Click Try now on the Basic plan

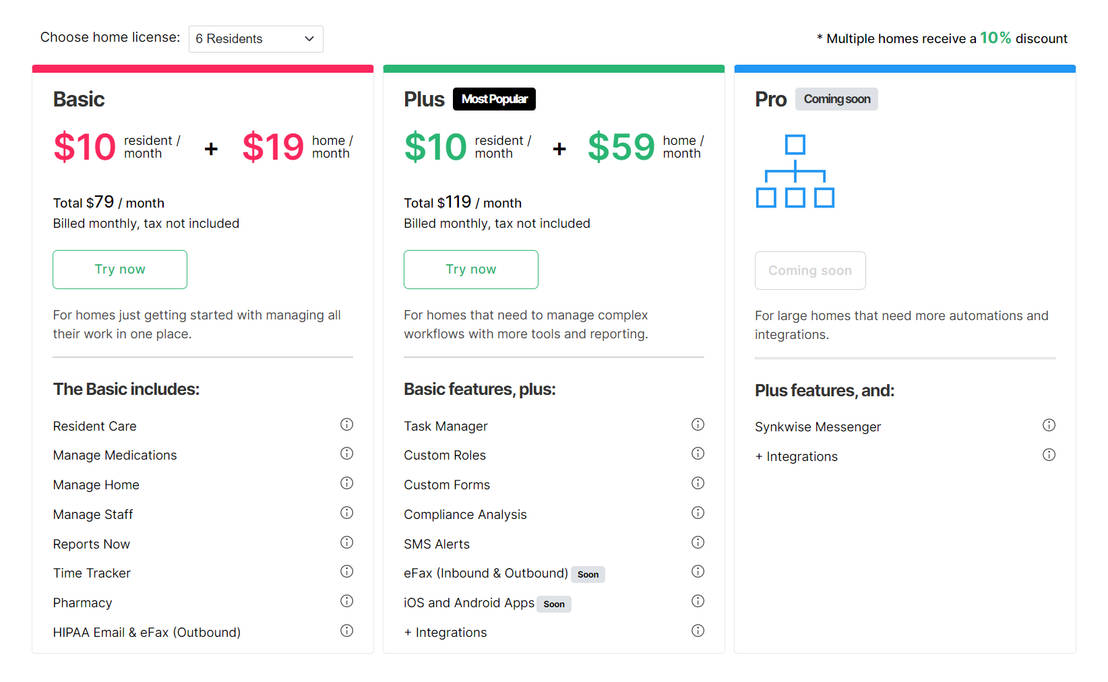tap(119, 269)
